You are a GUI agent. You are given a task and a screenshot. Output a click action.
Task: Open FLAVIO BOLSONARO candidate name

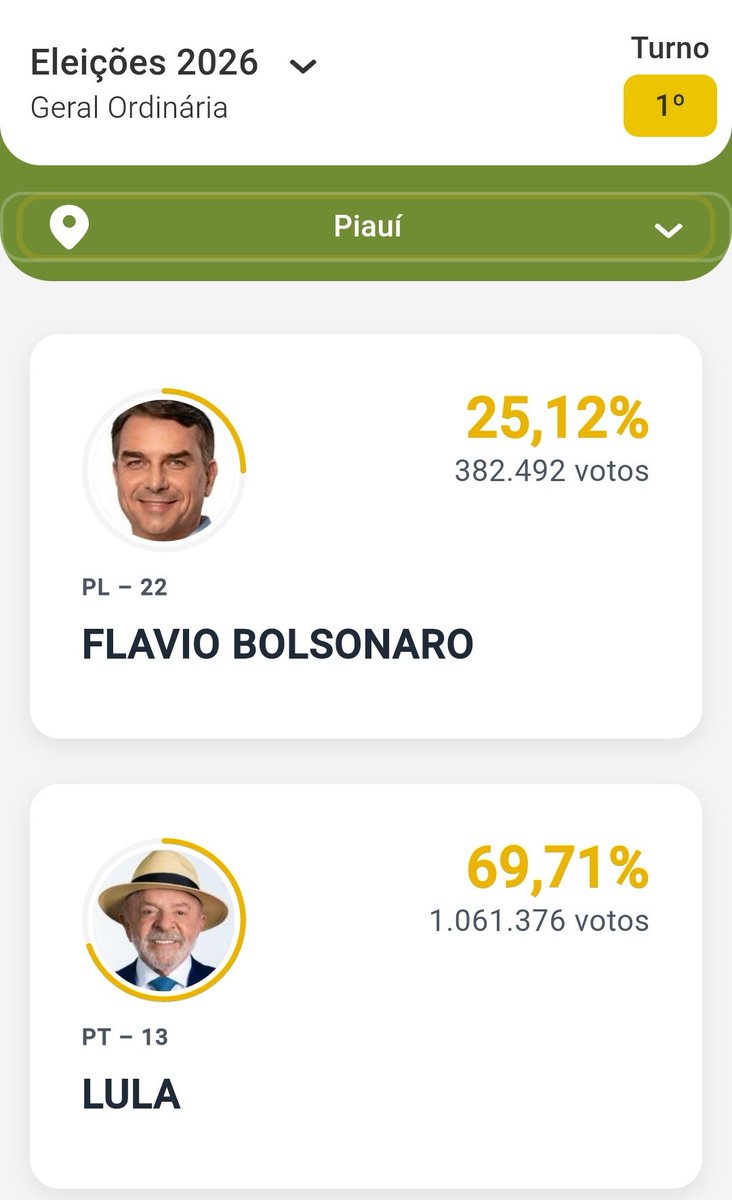[x=278, y=645]
